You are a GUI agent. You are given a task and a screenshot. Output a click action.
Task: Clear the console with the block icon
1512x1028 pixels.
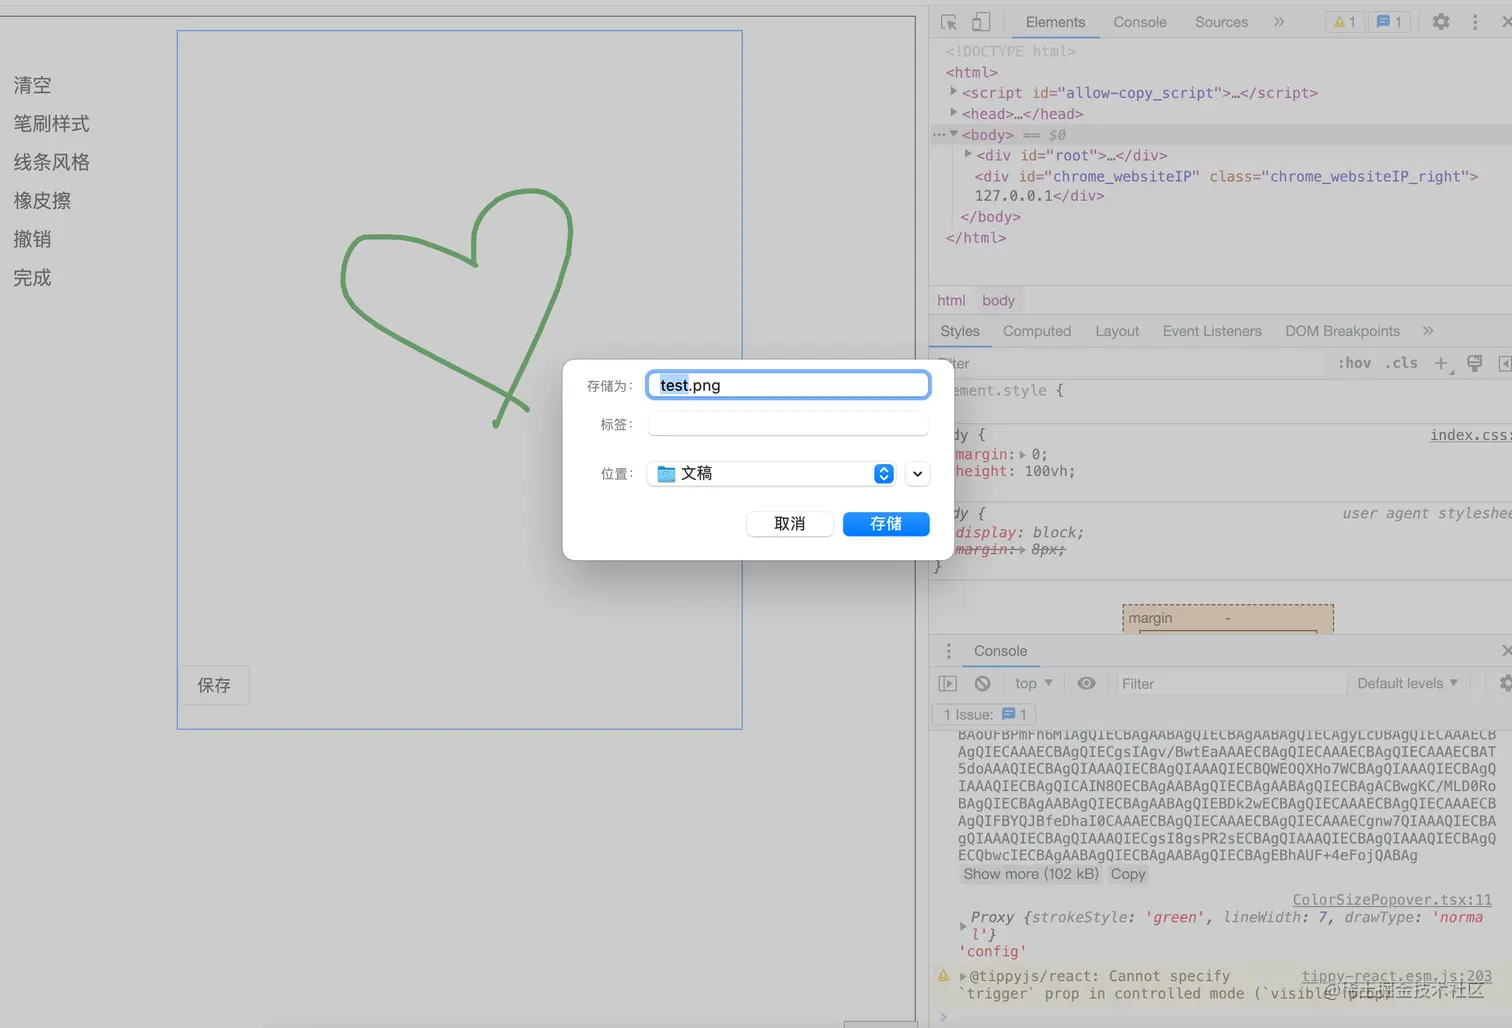983,684
